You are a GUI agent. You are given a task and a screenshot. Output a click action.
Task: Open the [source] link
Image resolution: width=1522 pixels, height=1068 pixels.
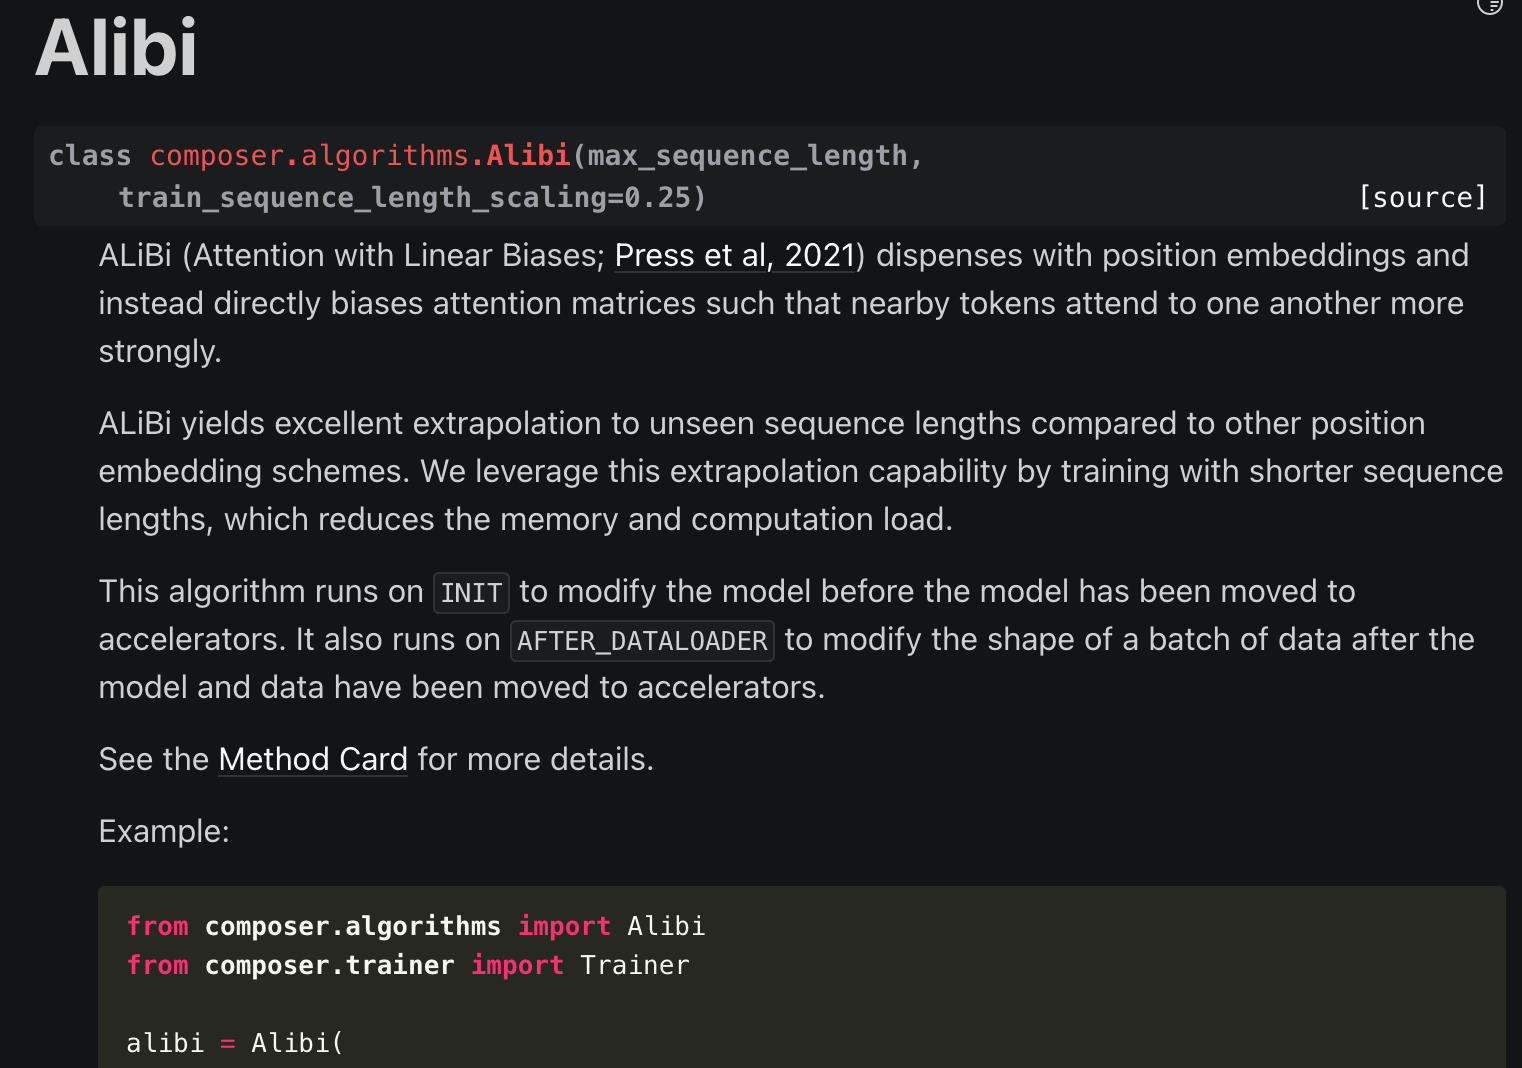1422,198
